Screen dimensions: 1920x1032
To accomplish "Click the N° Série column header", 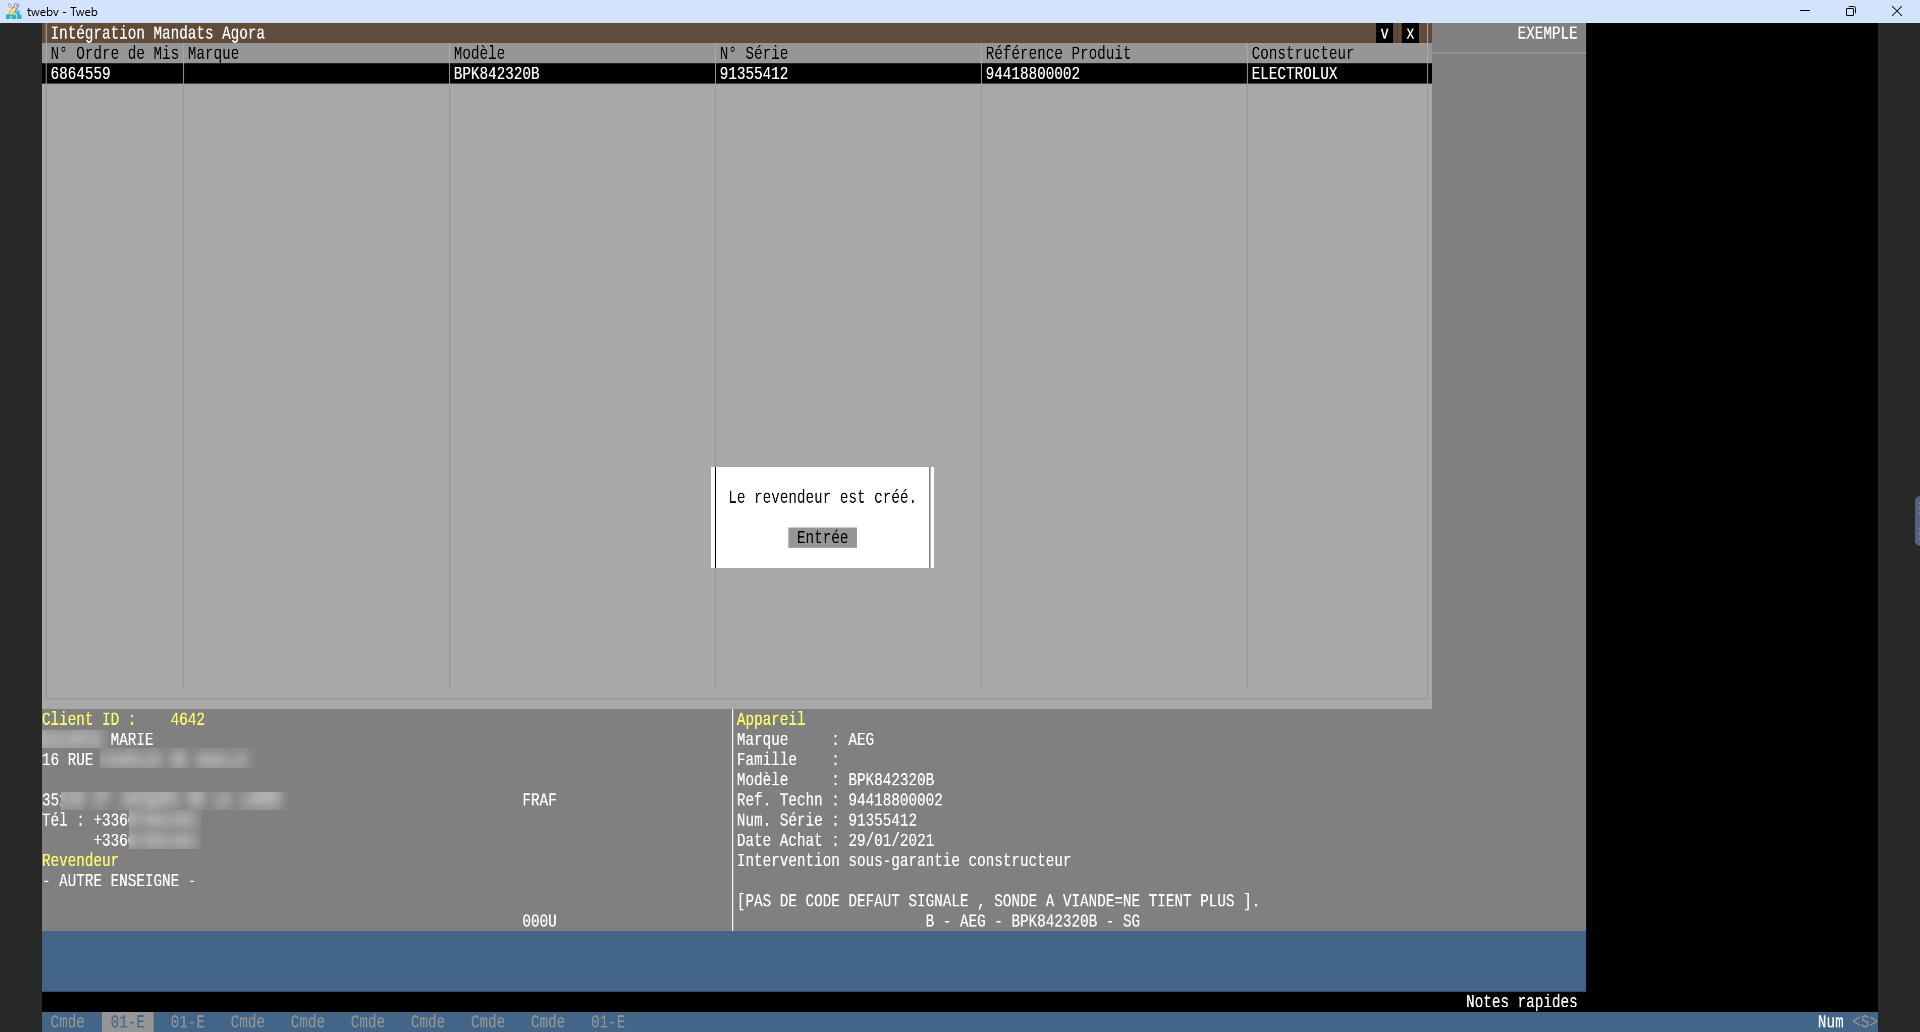I will pyautogui.click(x=754, y=53).
